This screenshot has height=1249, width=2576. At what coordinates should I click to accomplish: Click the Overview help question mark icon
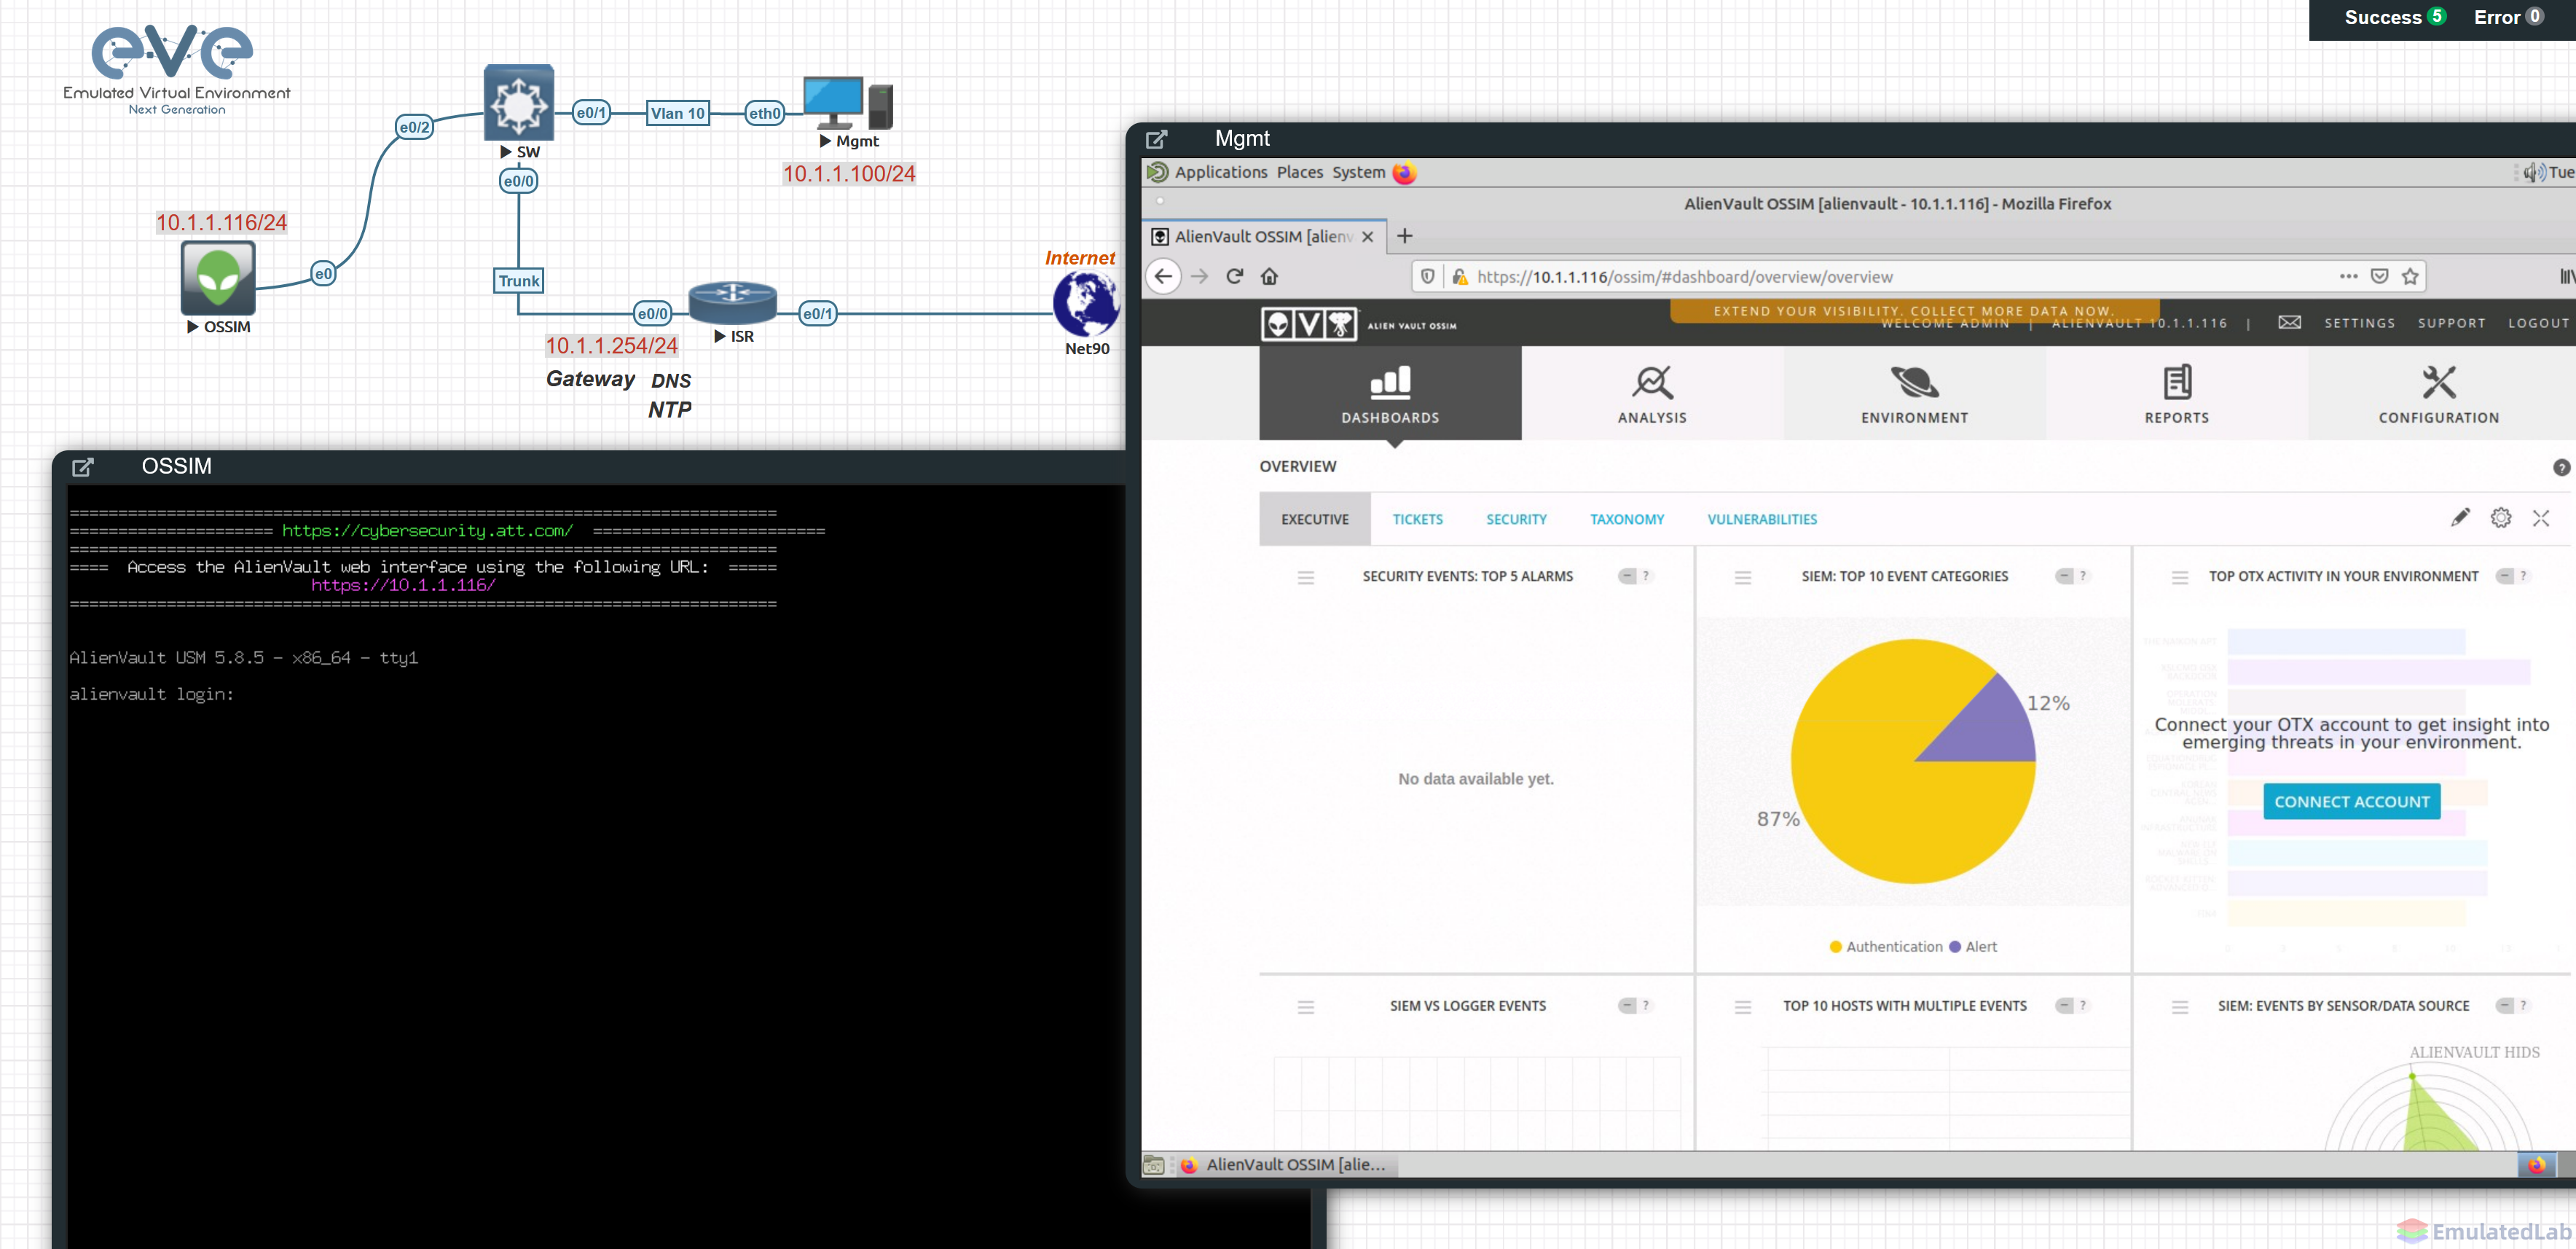(2561, 467)
